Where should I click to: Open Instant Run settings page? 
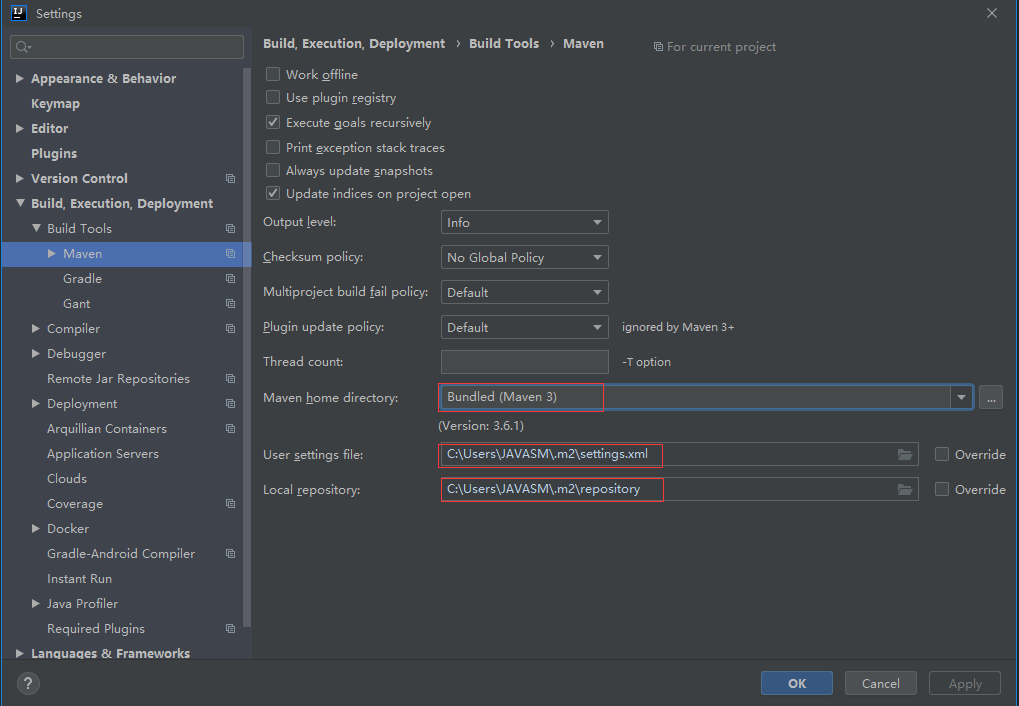[79, 579]
